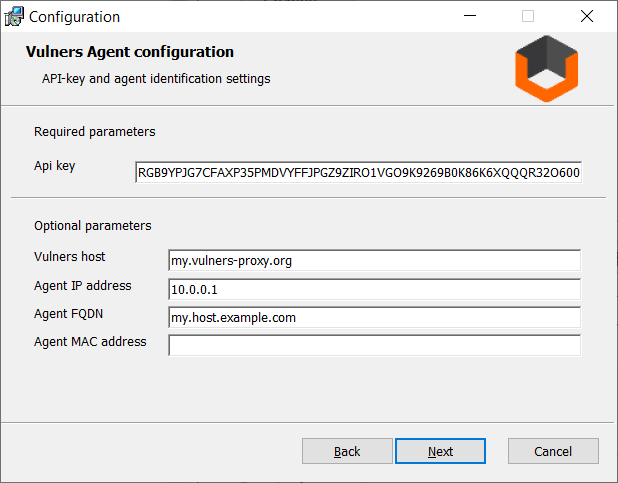Click the 'Vulners host' label
The height and width of the screenshot is (483, 618).
pos(69,257)
